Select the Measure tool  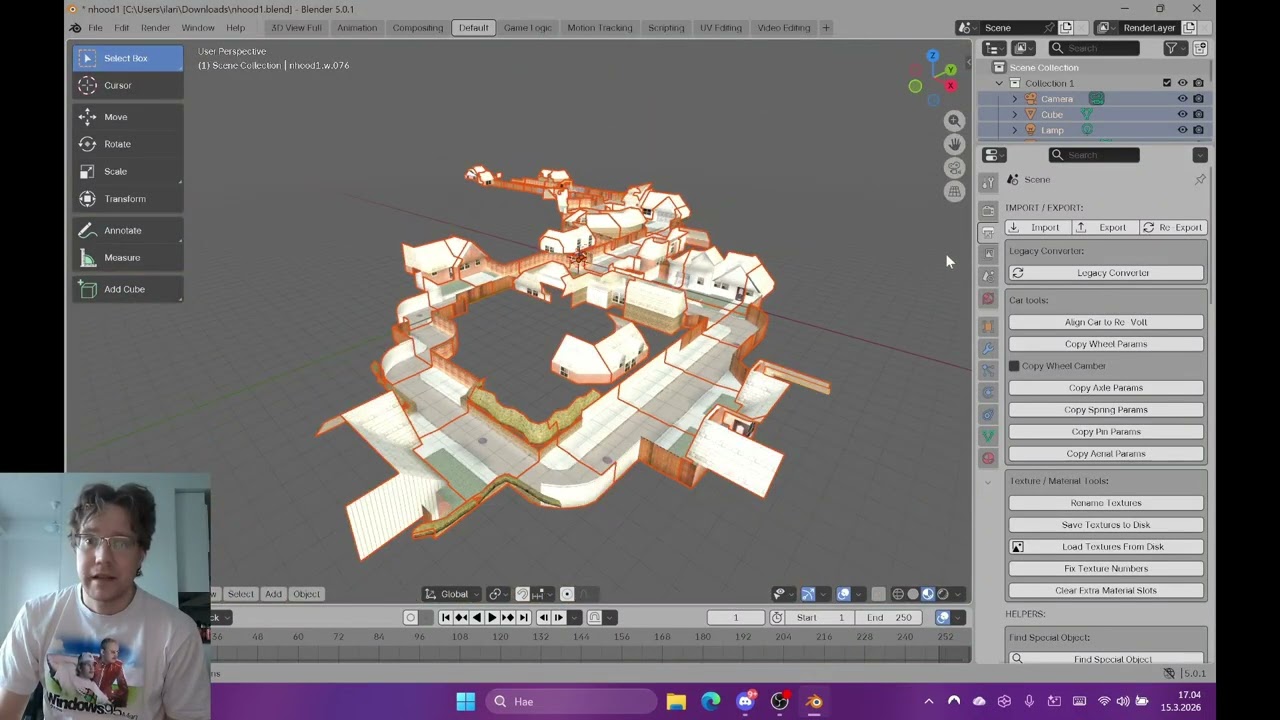tap(127, 258)
